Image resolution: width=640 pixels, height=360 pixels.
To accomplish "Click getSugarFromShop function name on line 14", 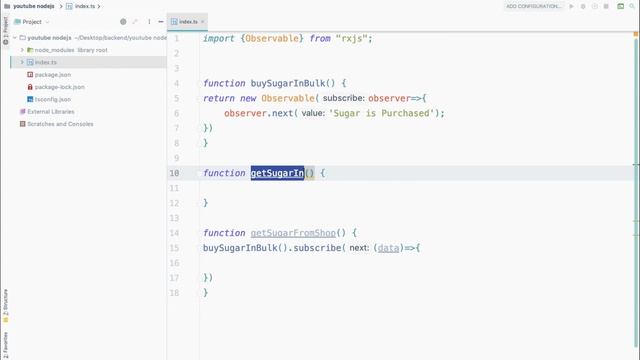I will 293,233.
